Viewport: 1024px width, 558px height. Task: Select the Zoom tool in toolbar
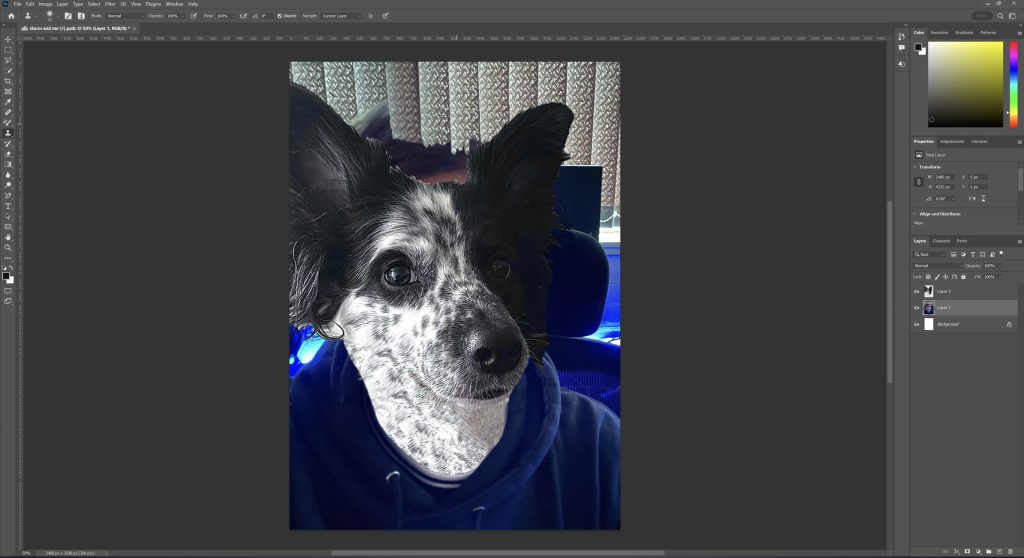pyautogui.click(x=8, y=247)
